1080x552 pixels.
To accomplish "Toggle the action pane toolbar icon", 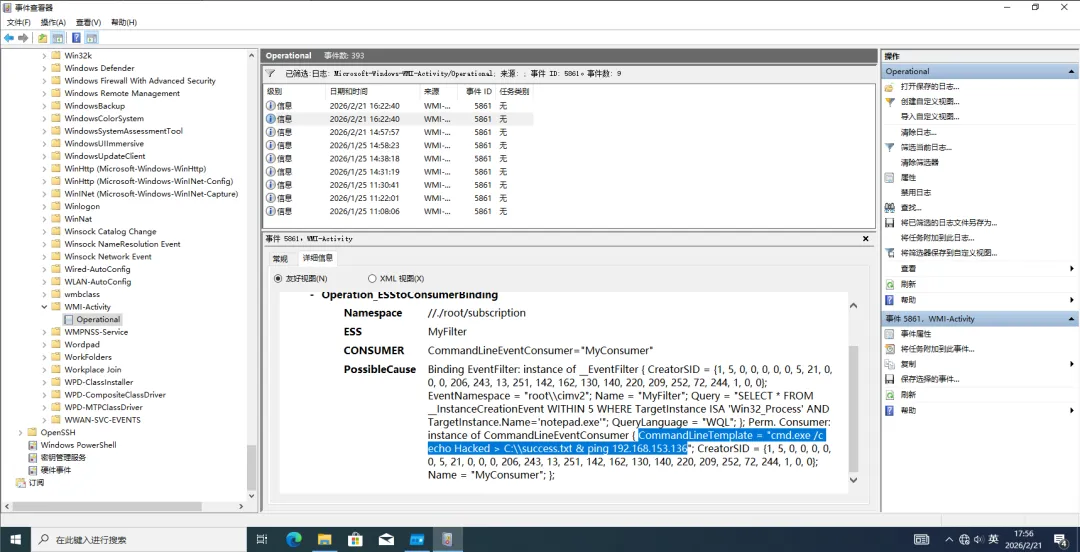I will tap(91, 38).
